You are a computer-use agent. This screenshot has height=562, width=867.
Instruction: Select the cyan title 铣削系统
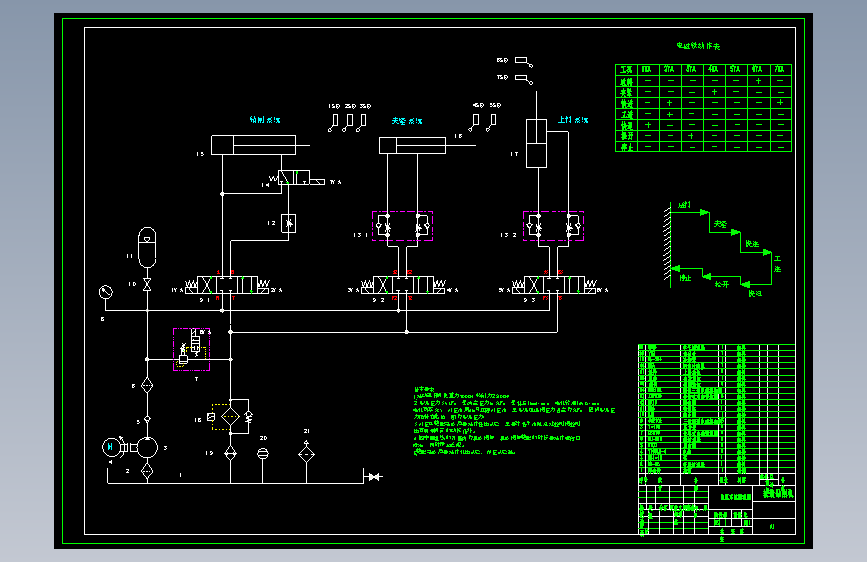click(265, 119)
